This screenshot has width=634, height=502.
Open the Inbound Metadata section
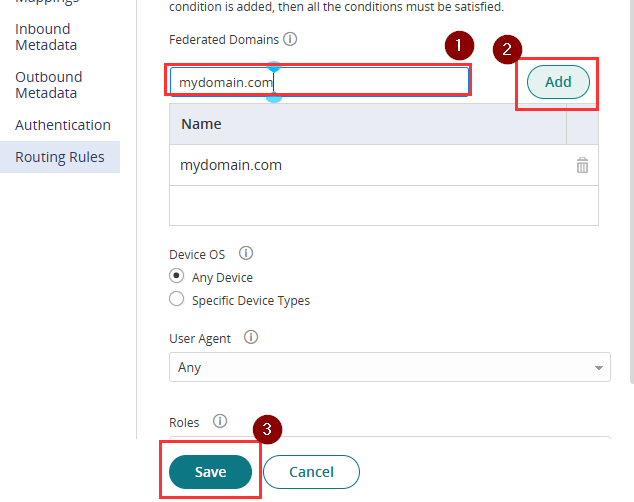(x=46, y=37)
